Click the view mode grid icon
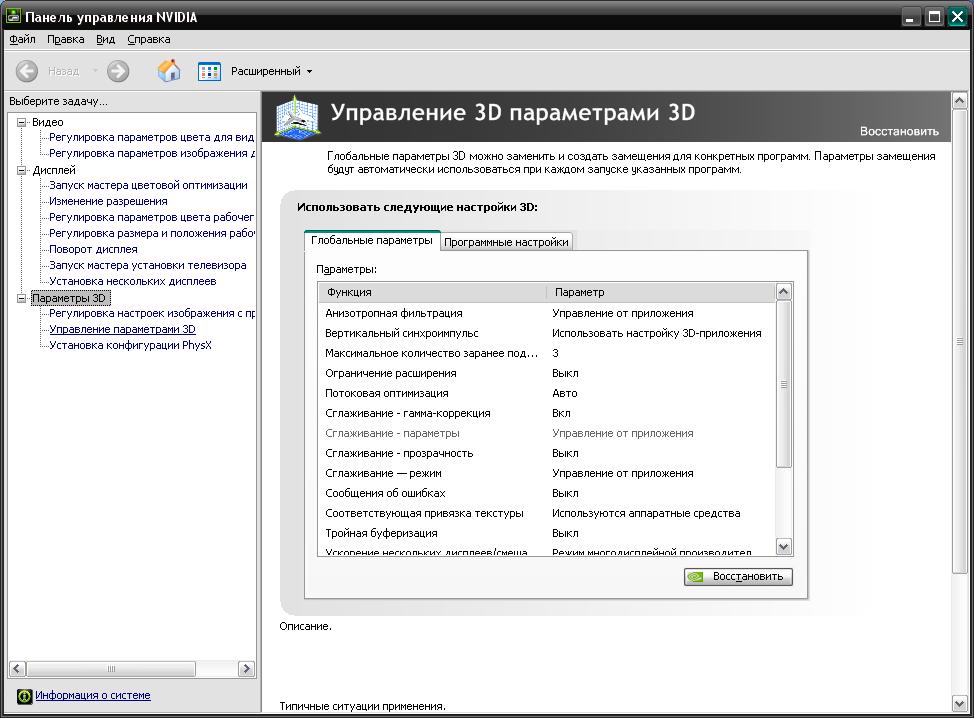The width and height of the screenshot is (974, 718). pyautogui.click(x=209, y=71)
